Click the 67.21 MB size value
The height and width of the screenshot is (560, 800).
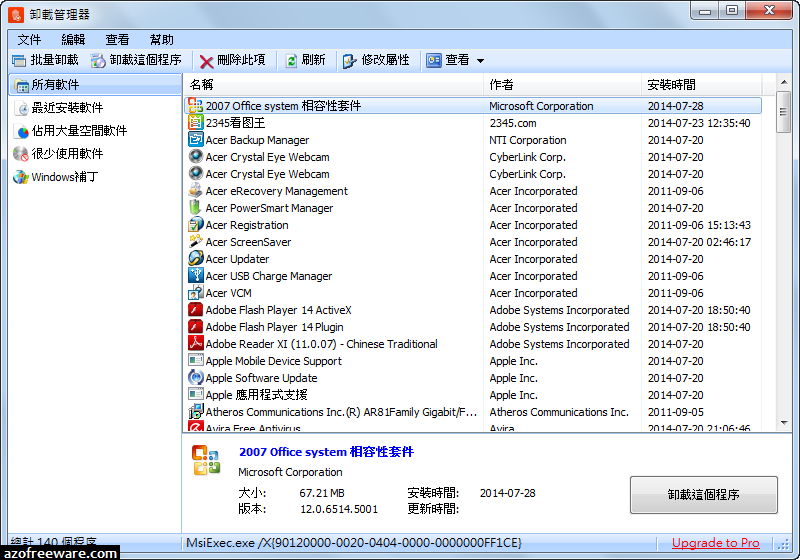click(322, 493)
